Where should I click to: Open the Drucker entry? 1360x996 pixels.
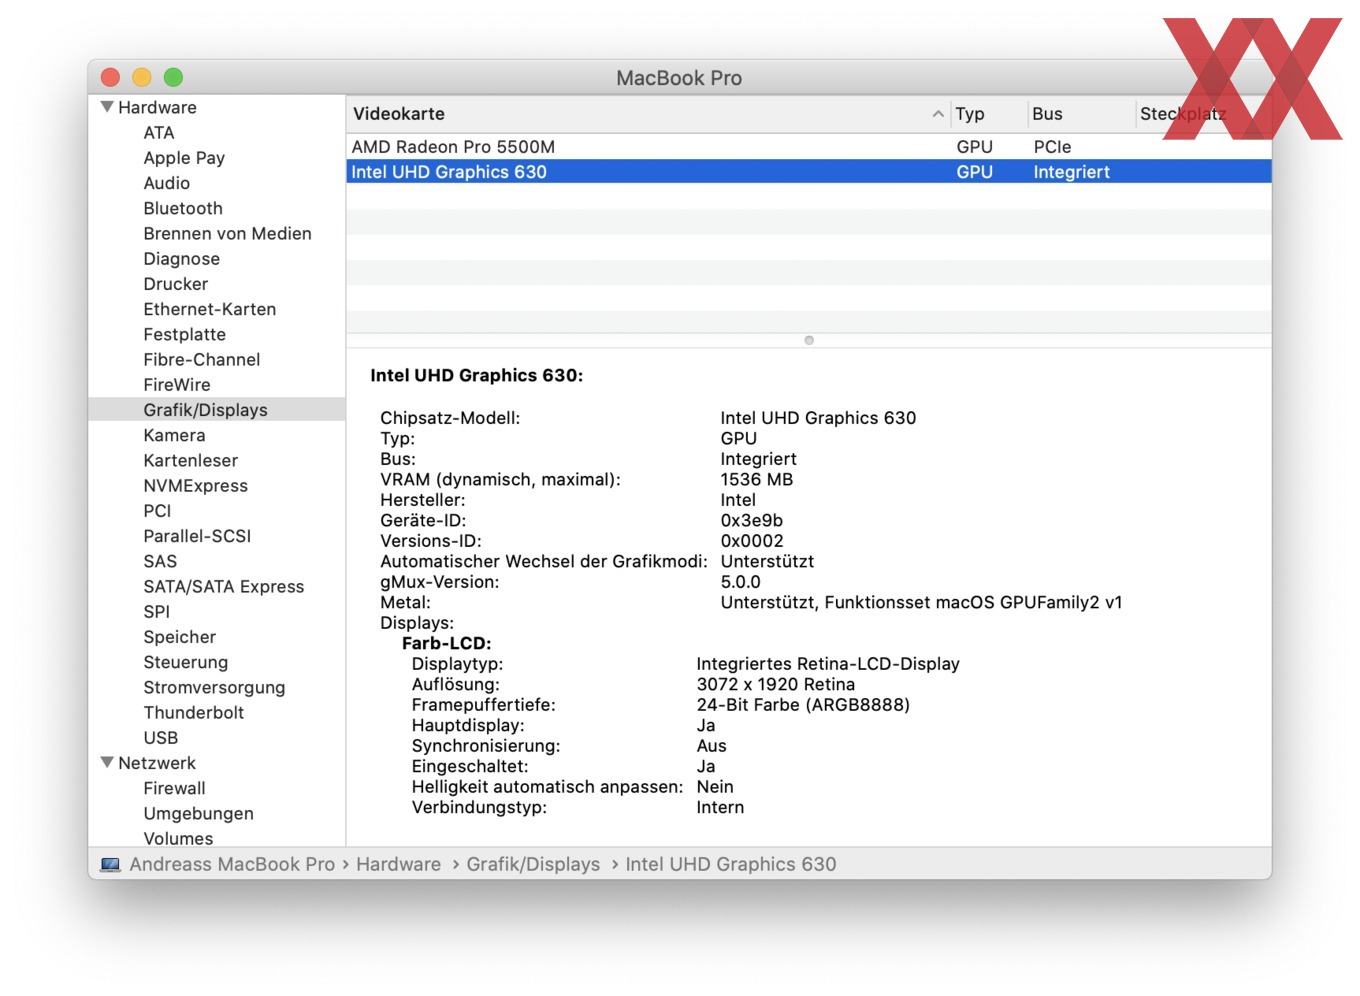(175, 284)
